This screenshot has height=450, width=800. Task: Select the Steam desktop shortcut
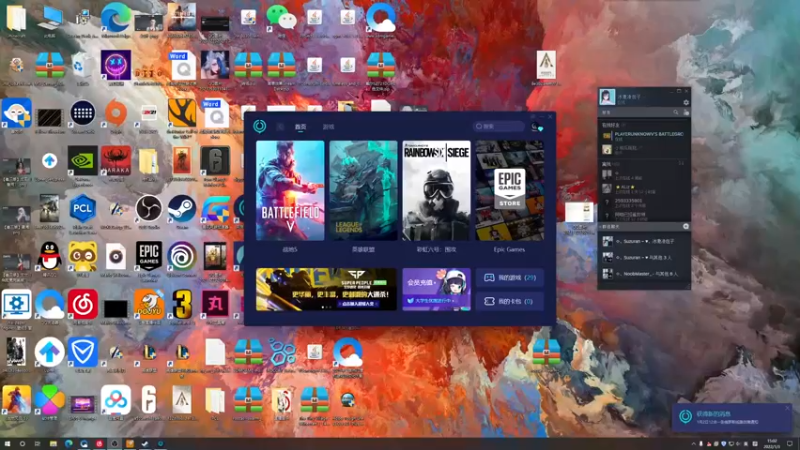(182, 212)
